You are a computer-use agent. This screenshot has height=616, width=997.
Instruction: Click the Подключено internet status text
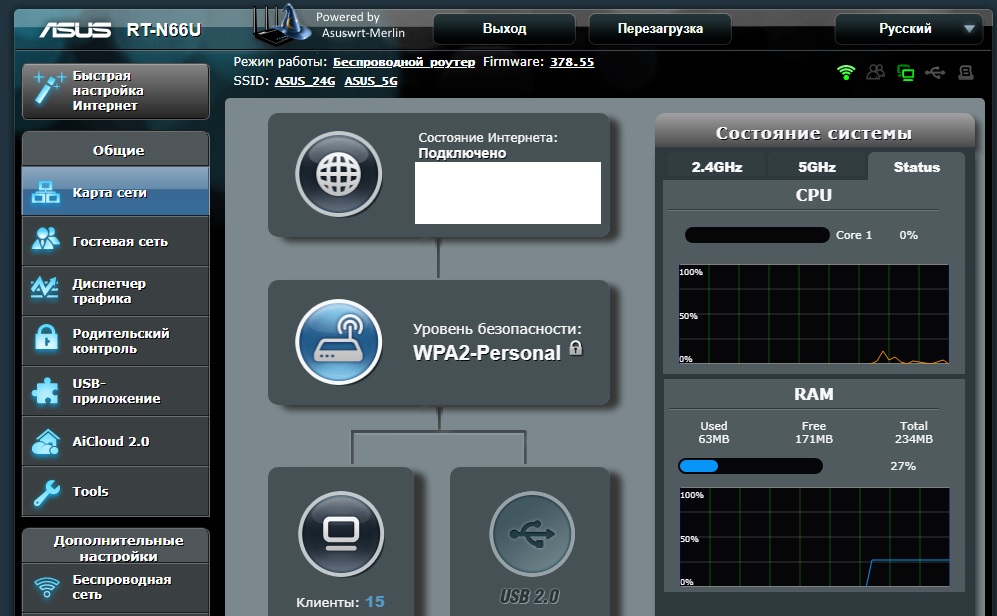(462, 153)
